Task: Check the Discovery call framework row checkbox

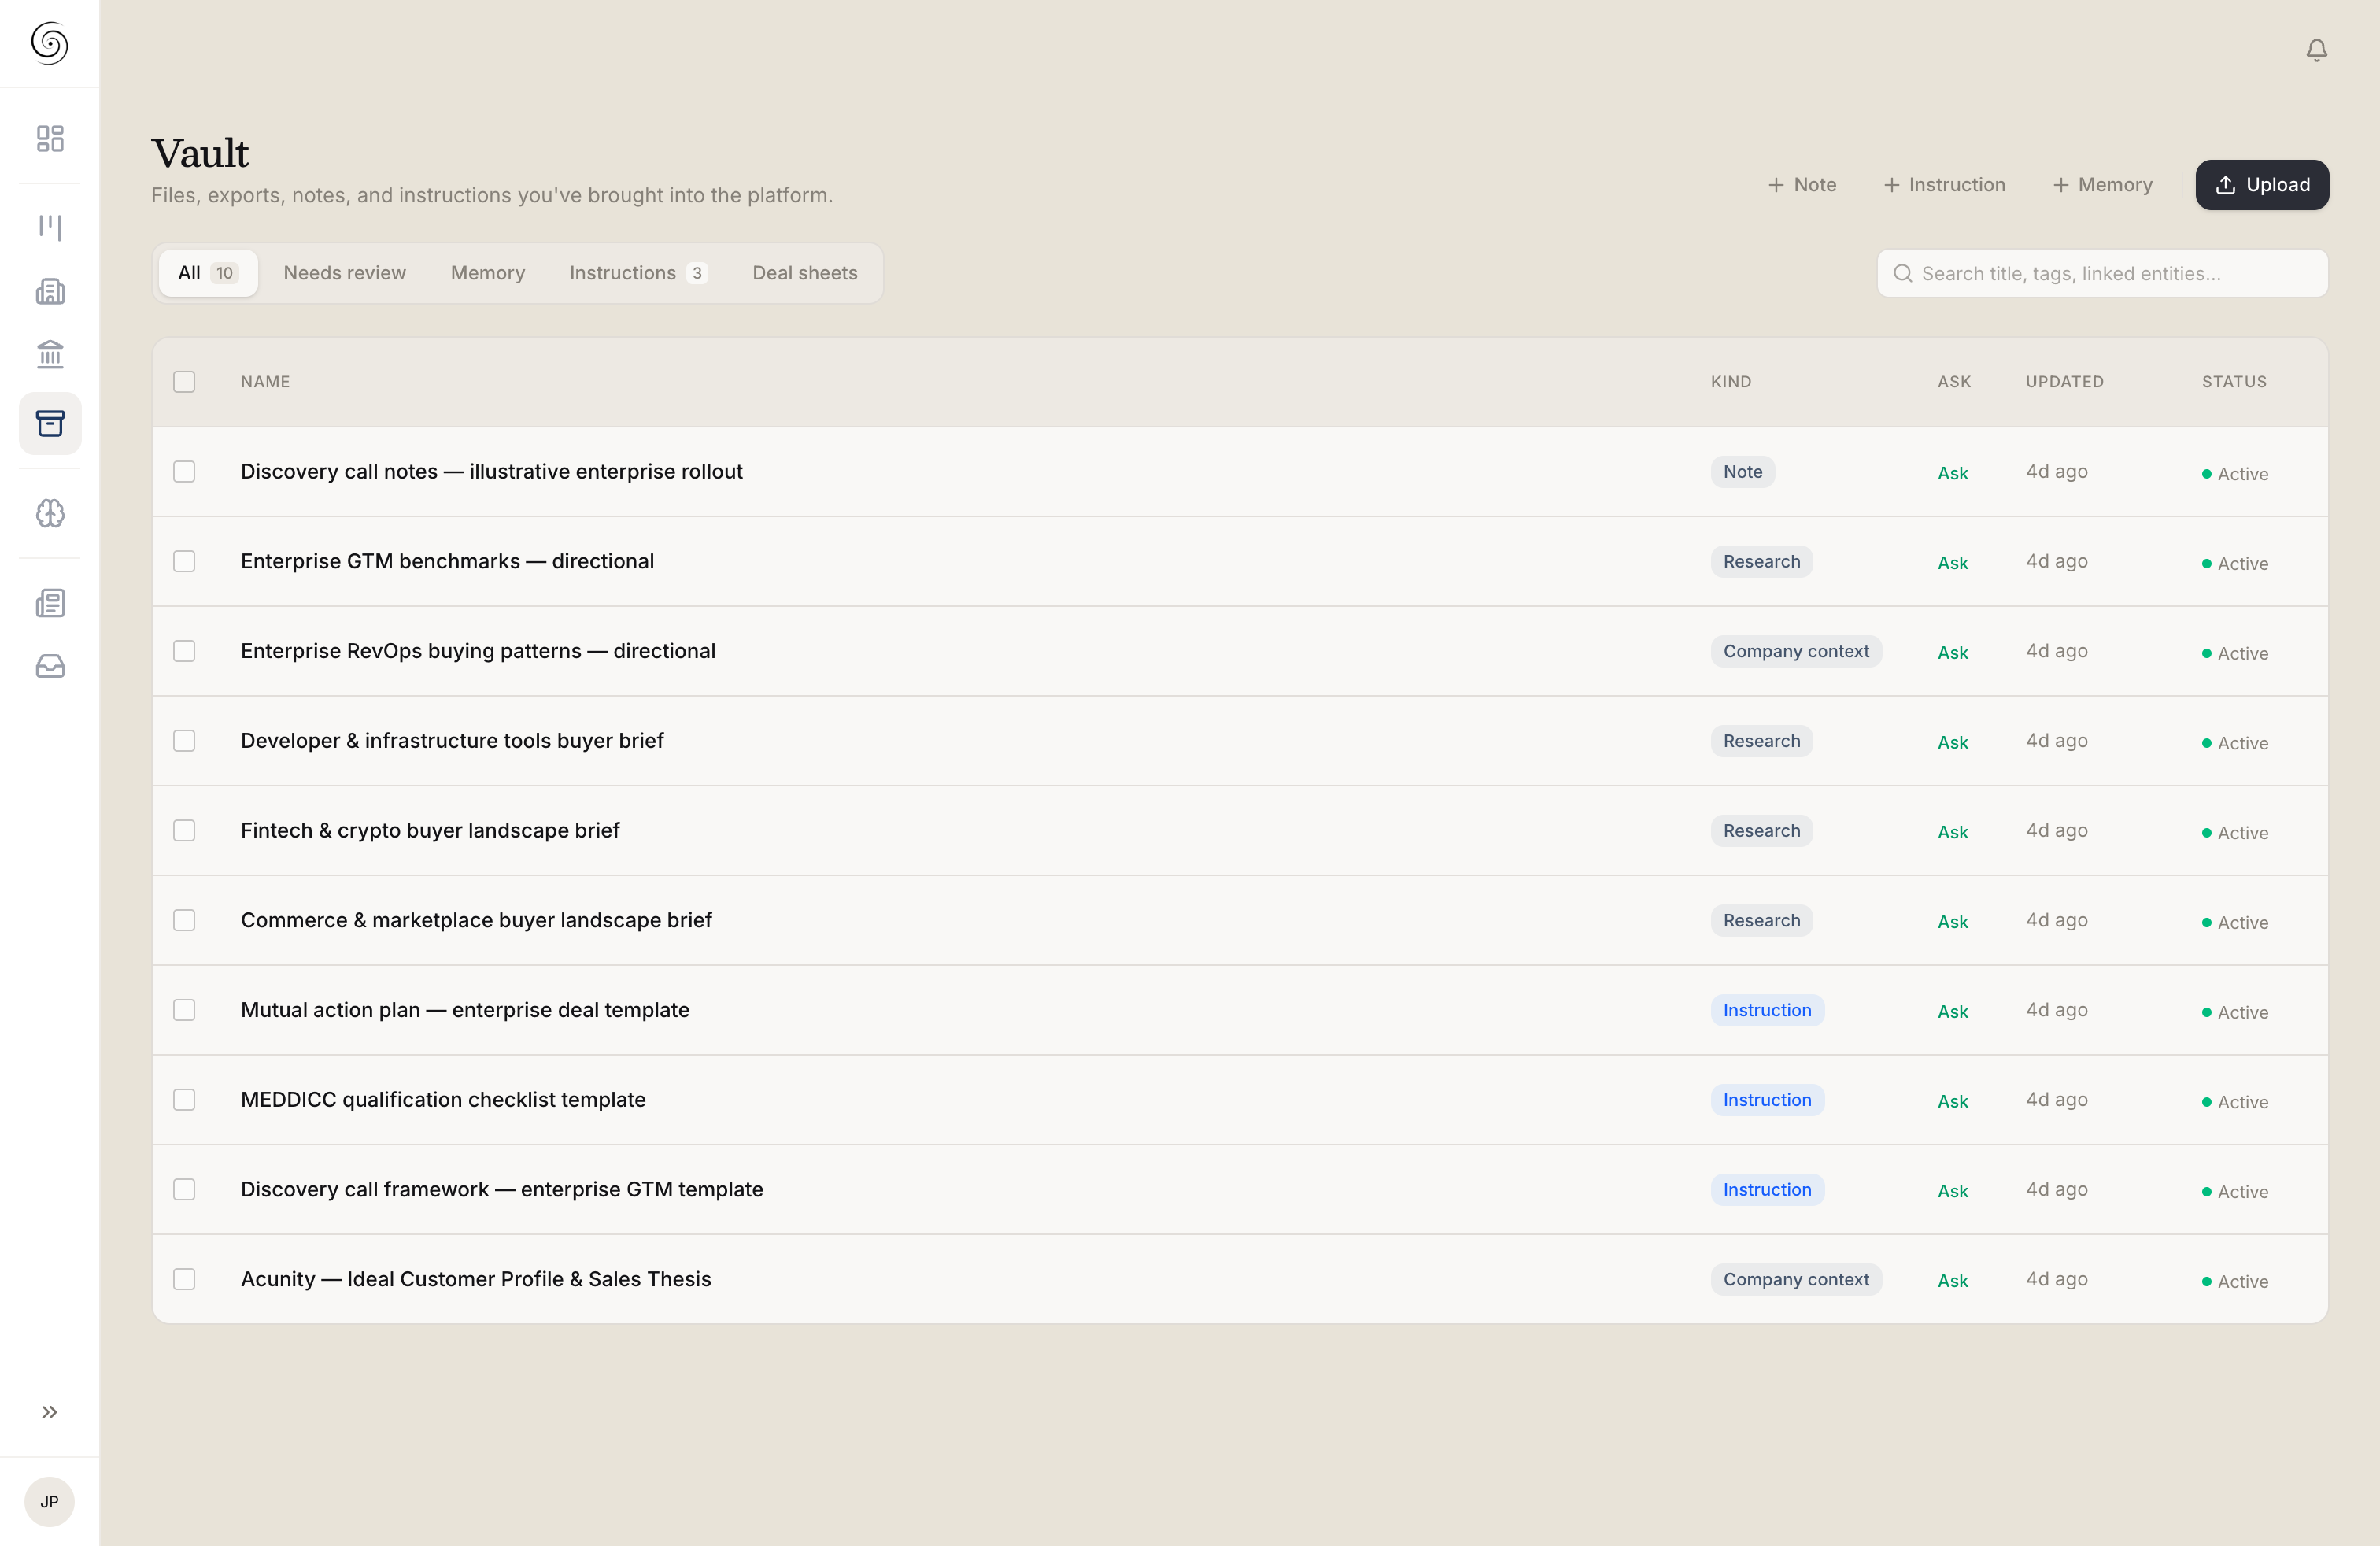Action: [x=184, y=1189]
